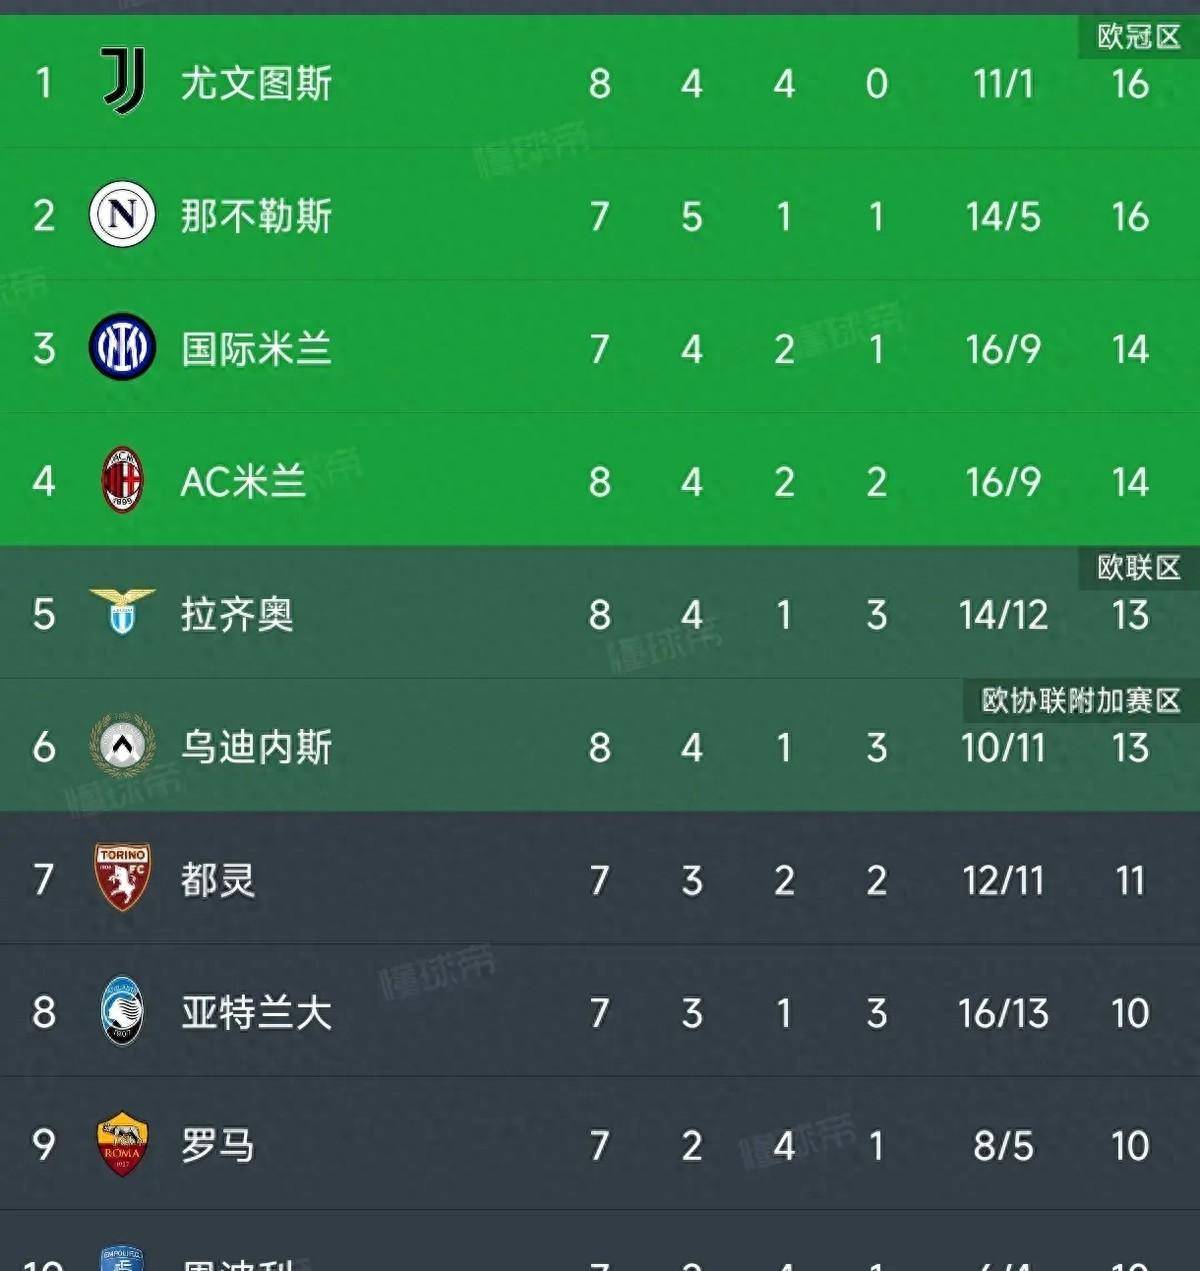
Task: Open the Napoli team logo
Action: tap(122, 214)
